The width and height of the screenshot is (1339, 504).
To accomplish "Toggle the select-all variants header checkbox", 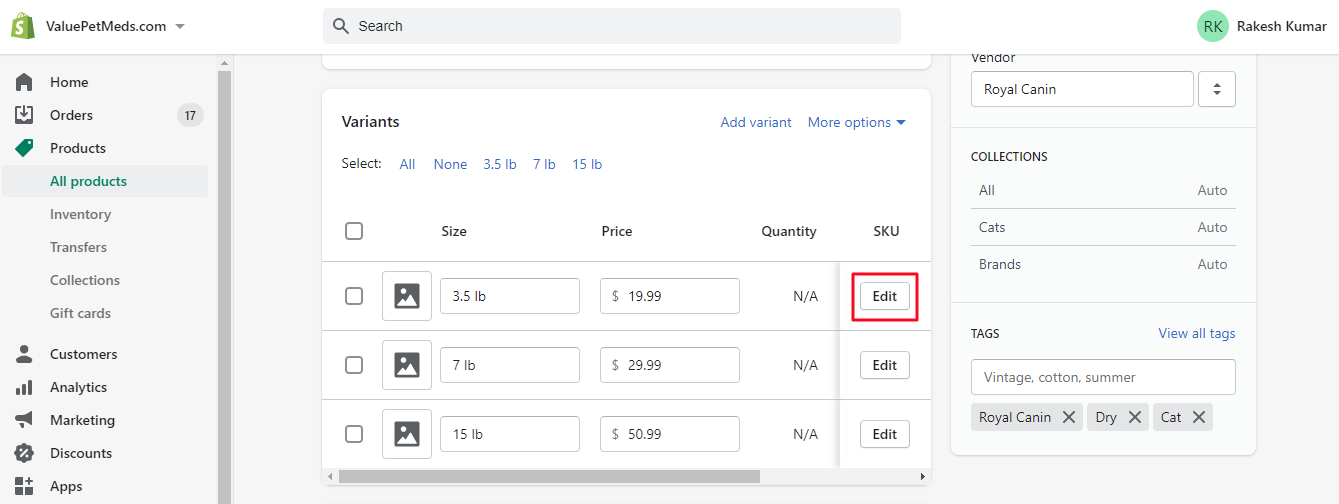I will pos(354,231).
